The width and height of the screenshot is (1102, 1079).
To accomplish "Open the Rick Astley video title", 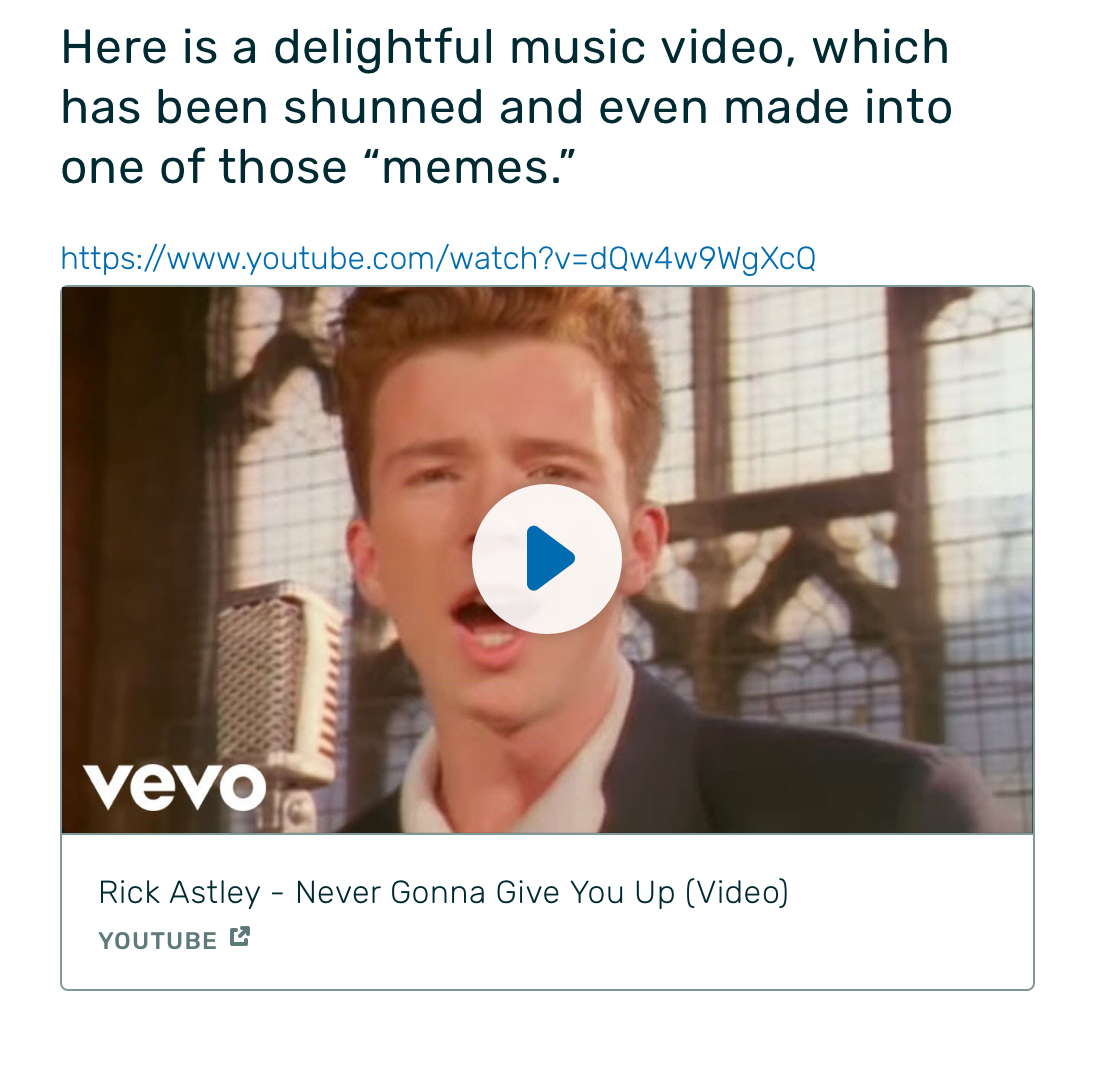I will pos(443,892).
